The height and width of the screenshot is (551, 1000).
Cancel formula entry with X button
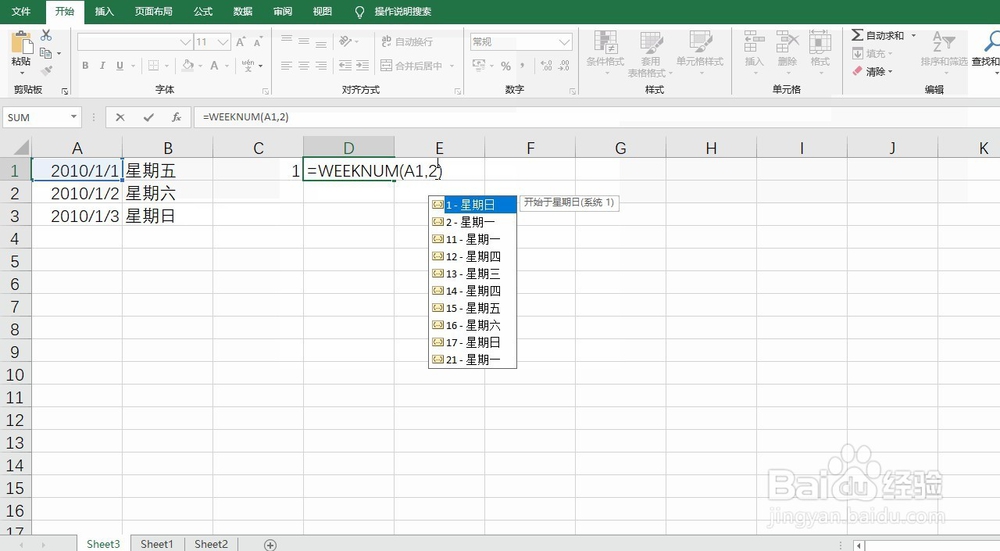(120, 117)
